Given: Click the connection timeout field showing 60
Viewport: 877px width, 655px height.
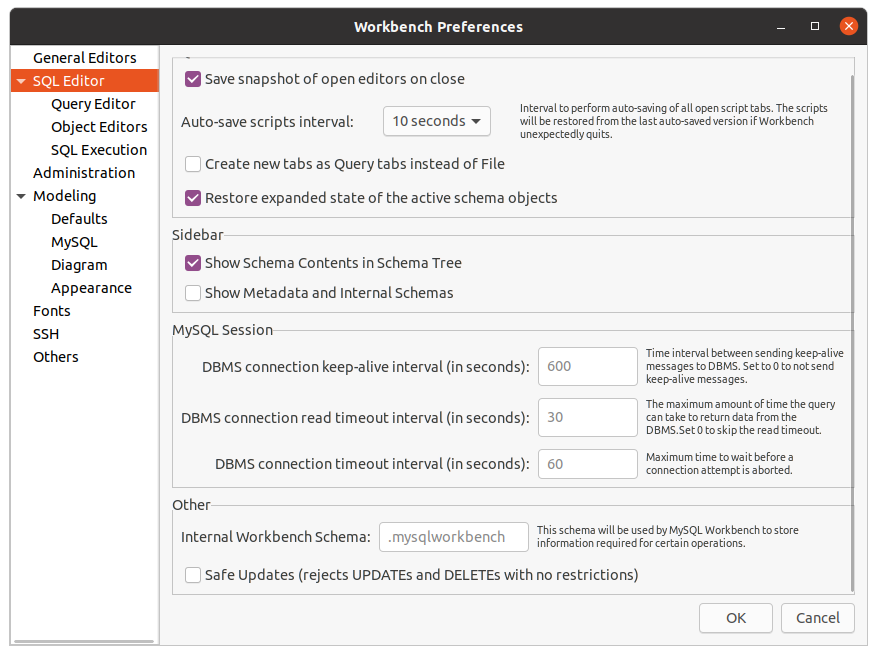Looking at the screenshot, I should (x=587, y=464).
